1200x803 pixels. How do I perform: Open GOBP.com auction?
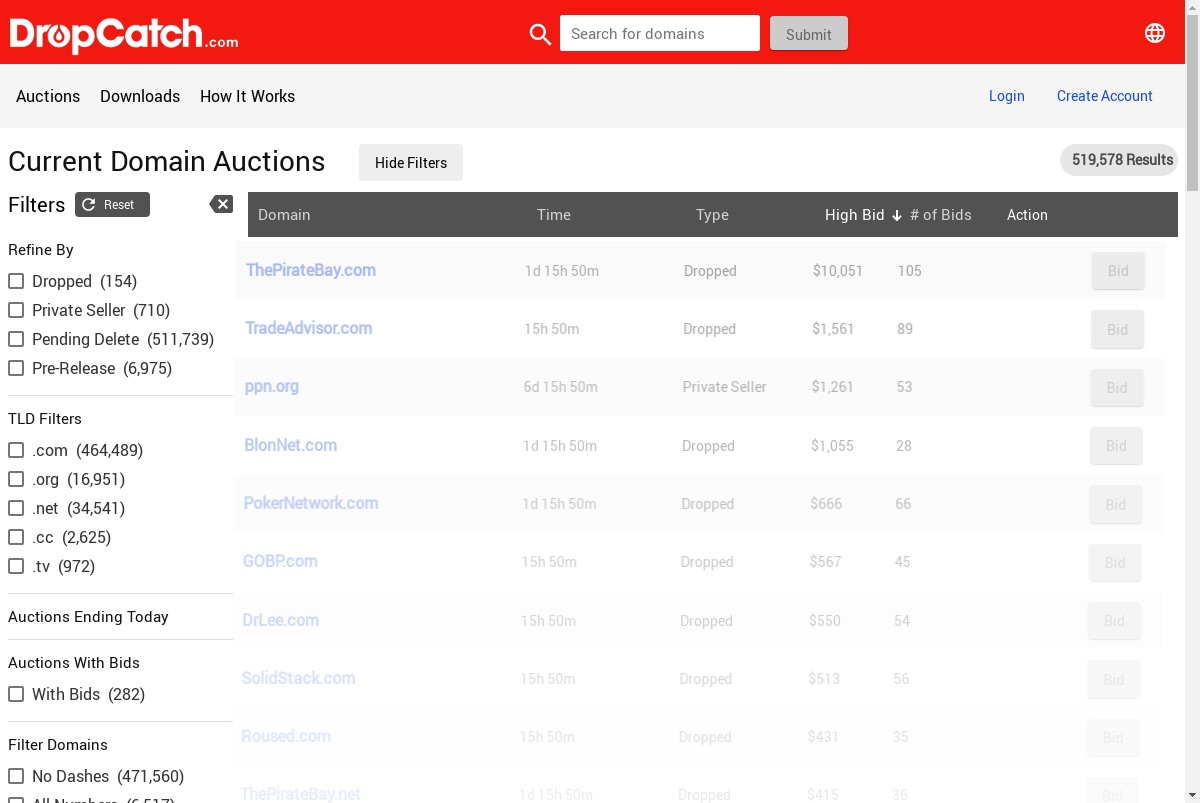point(280,561)
